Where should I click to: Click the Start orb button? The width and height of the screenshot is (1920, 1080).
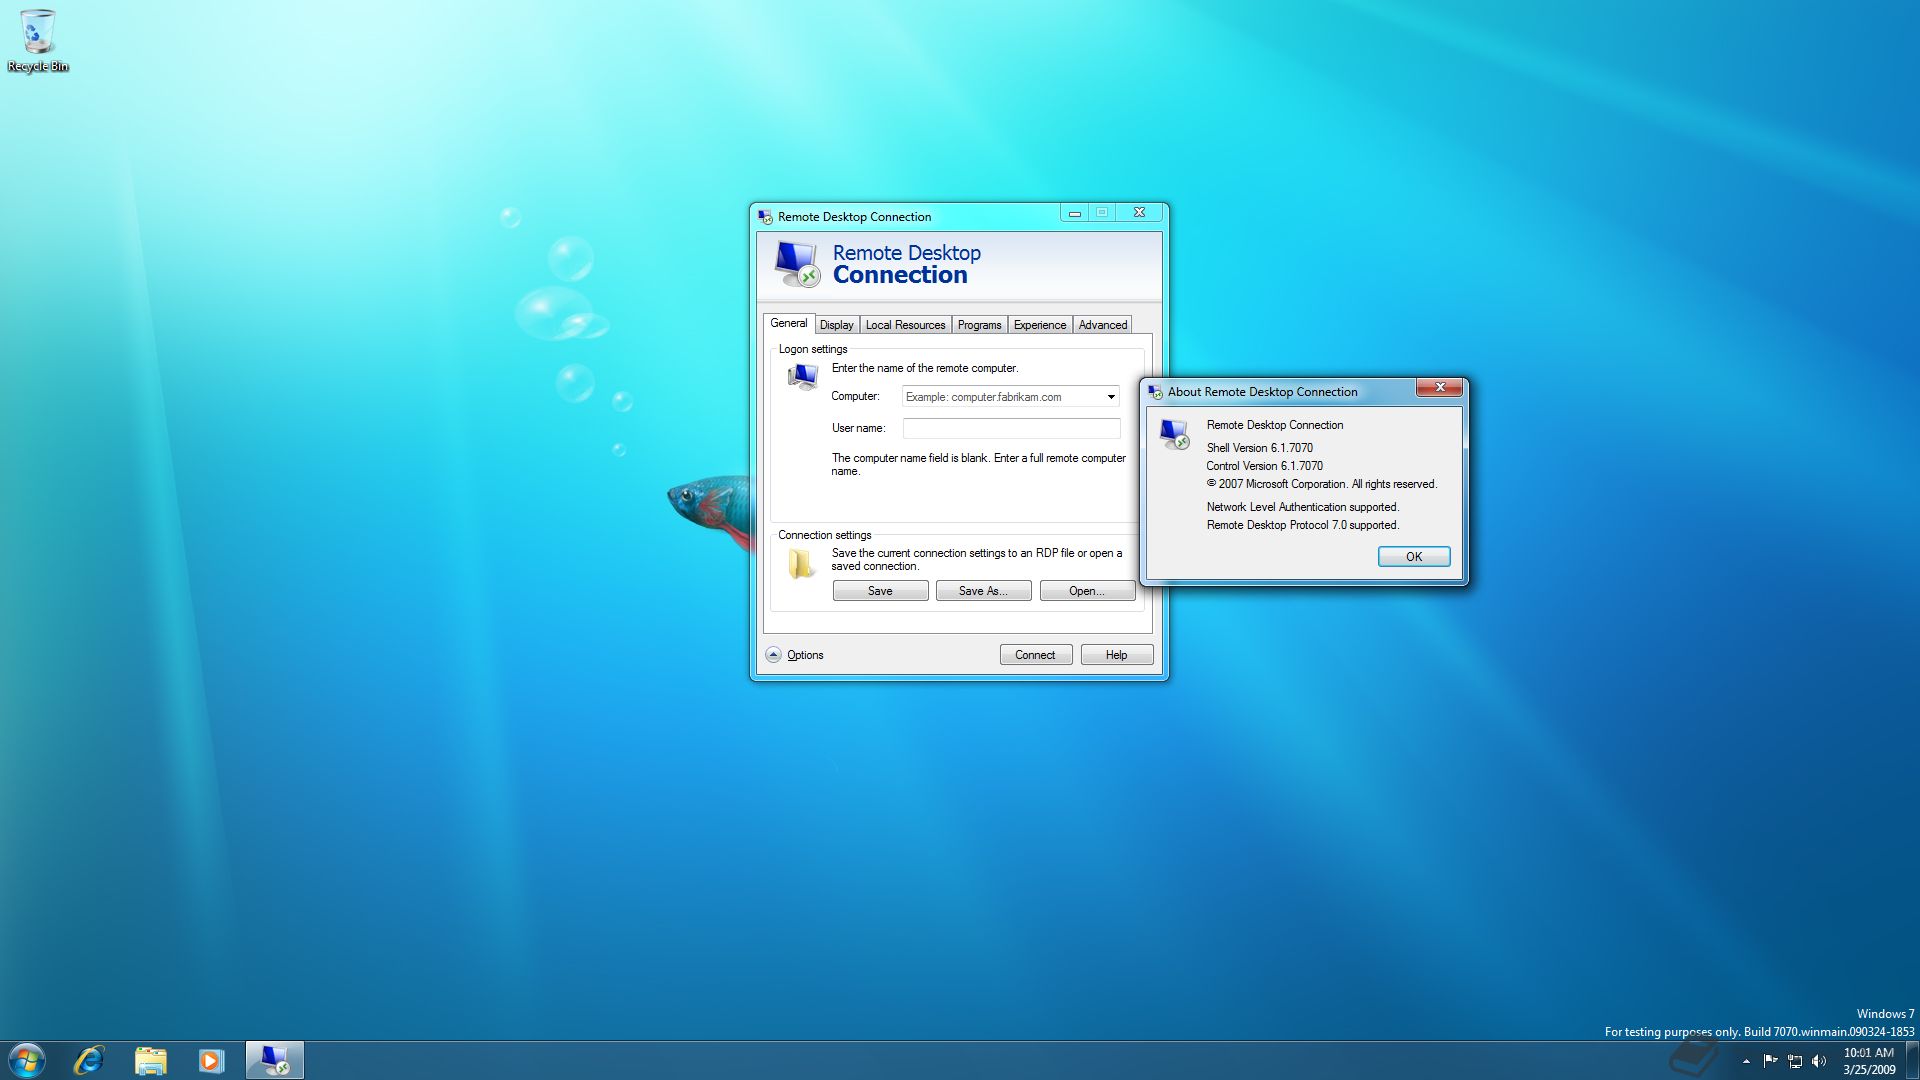coord(27,1060)
